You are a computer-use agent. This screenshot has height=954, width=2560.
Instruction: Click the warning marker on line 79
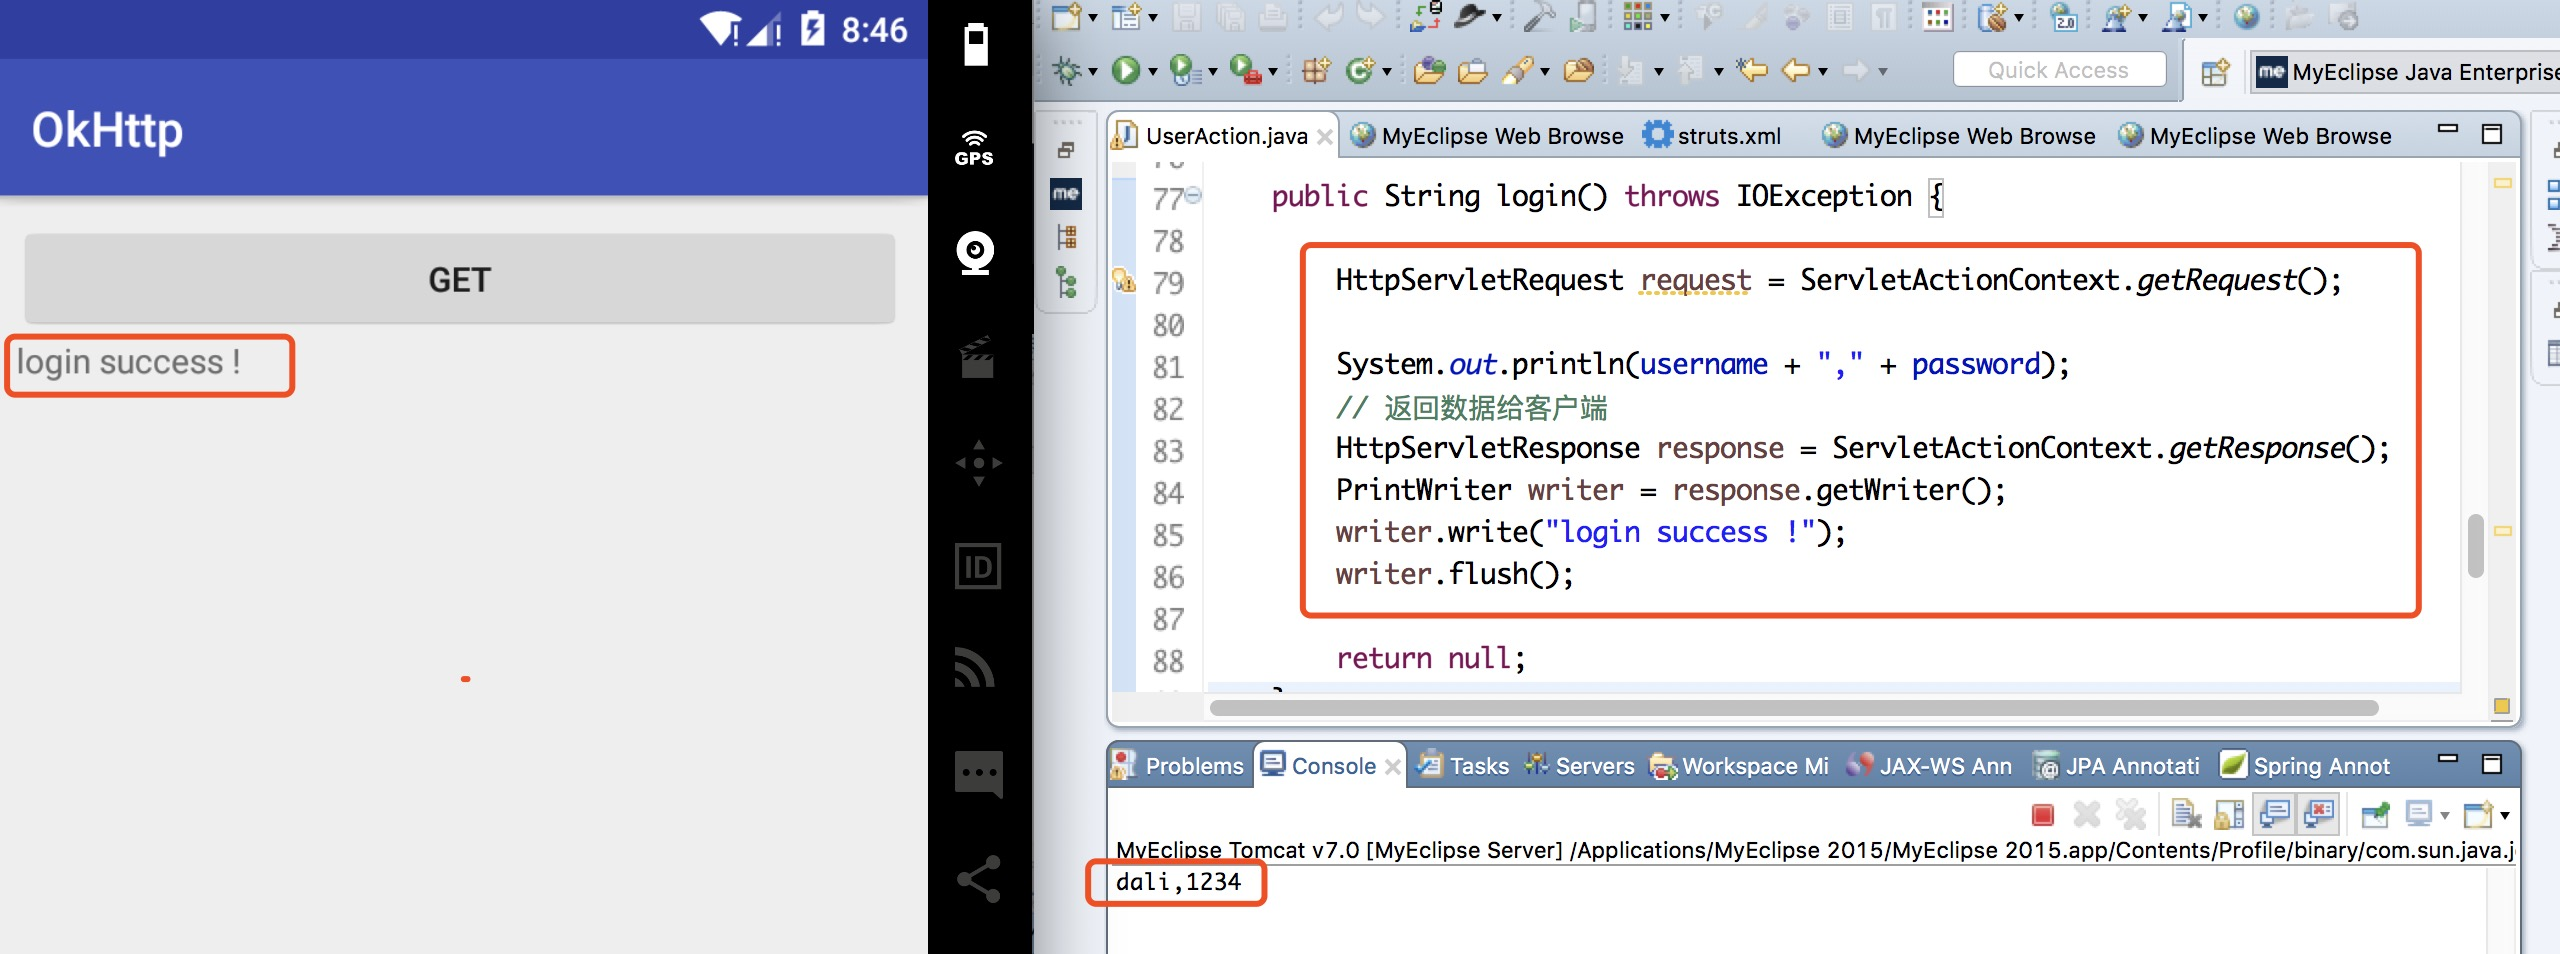pos(1124,280)
